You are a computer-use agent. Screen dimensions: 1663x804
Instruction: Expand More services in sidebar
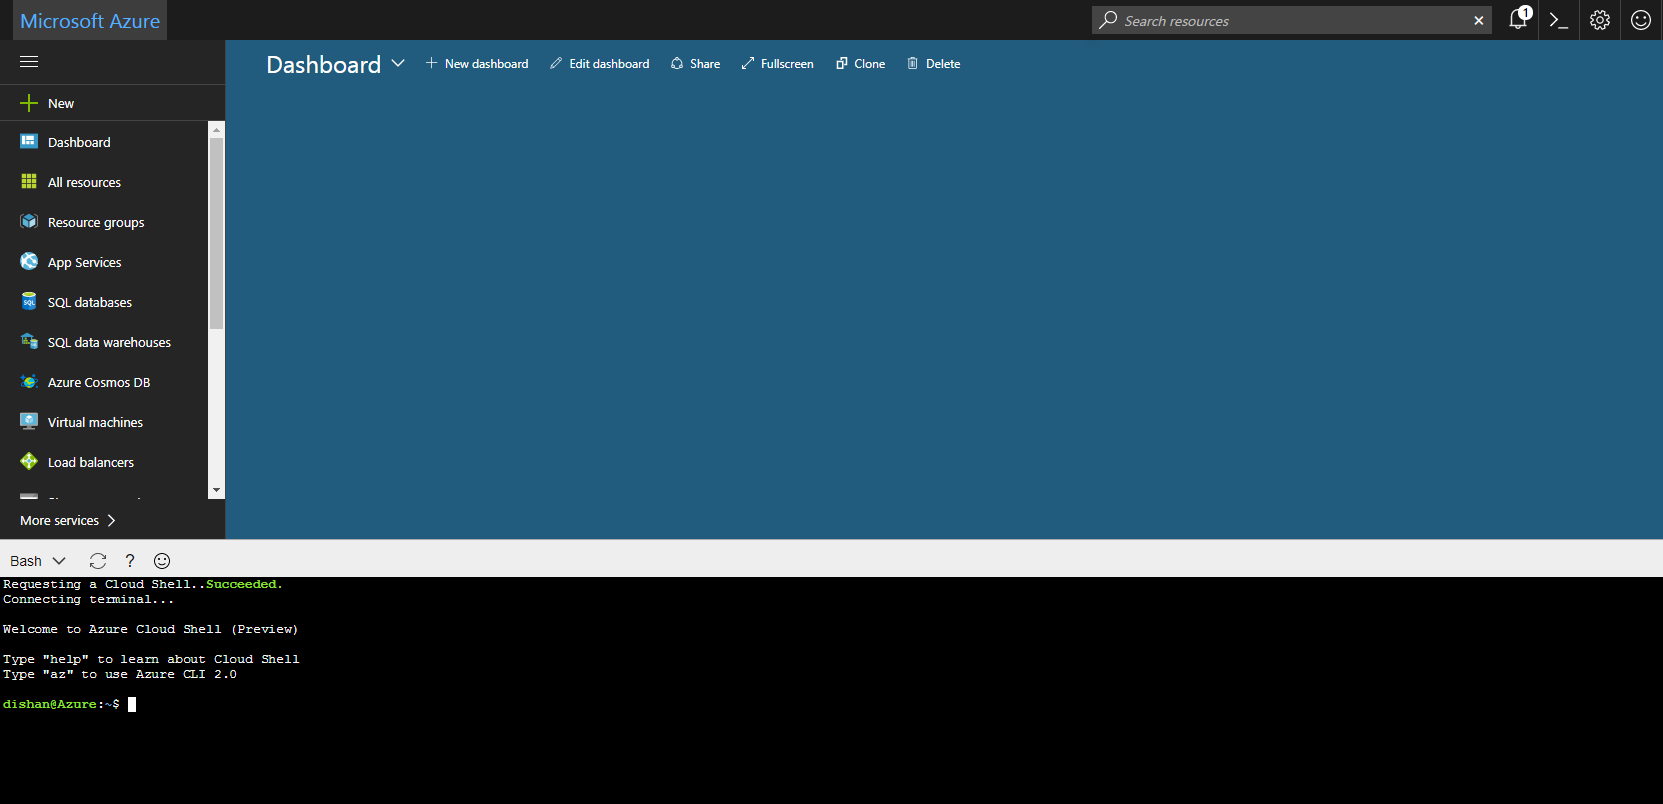coord(68,520)
